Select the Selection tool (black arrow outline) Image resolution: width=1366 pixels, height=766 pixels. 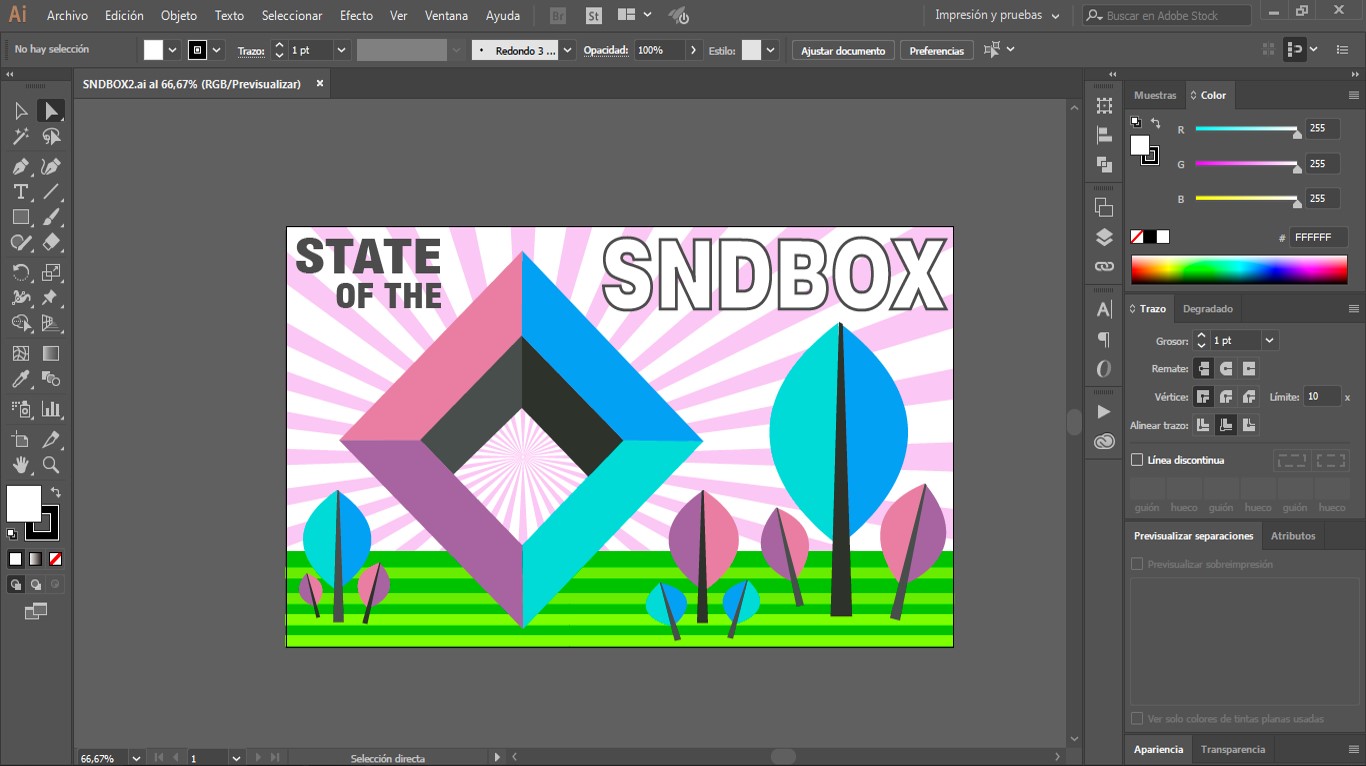click(20, 111)
